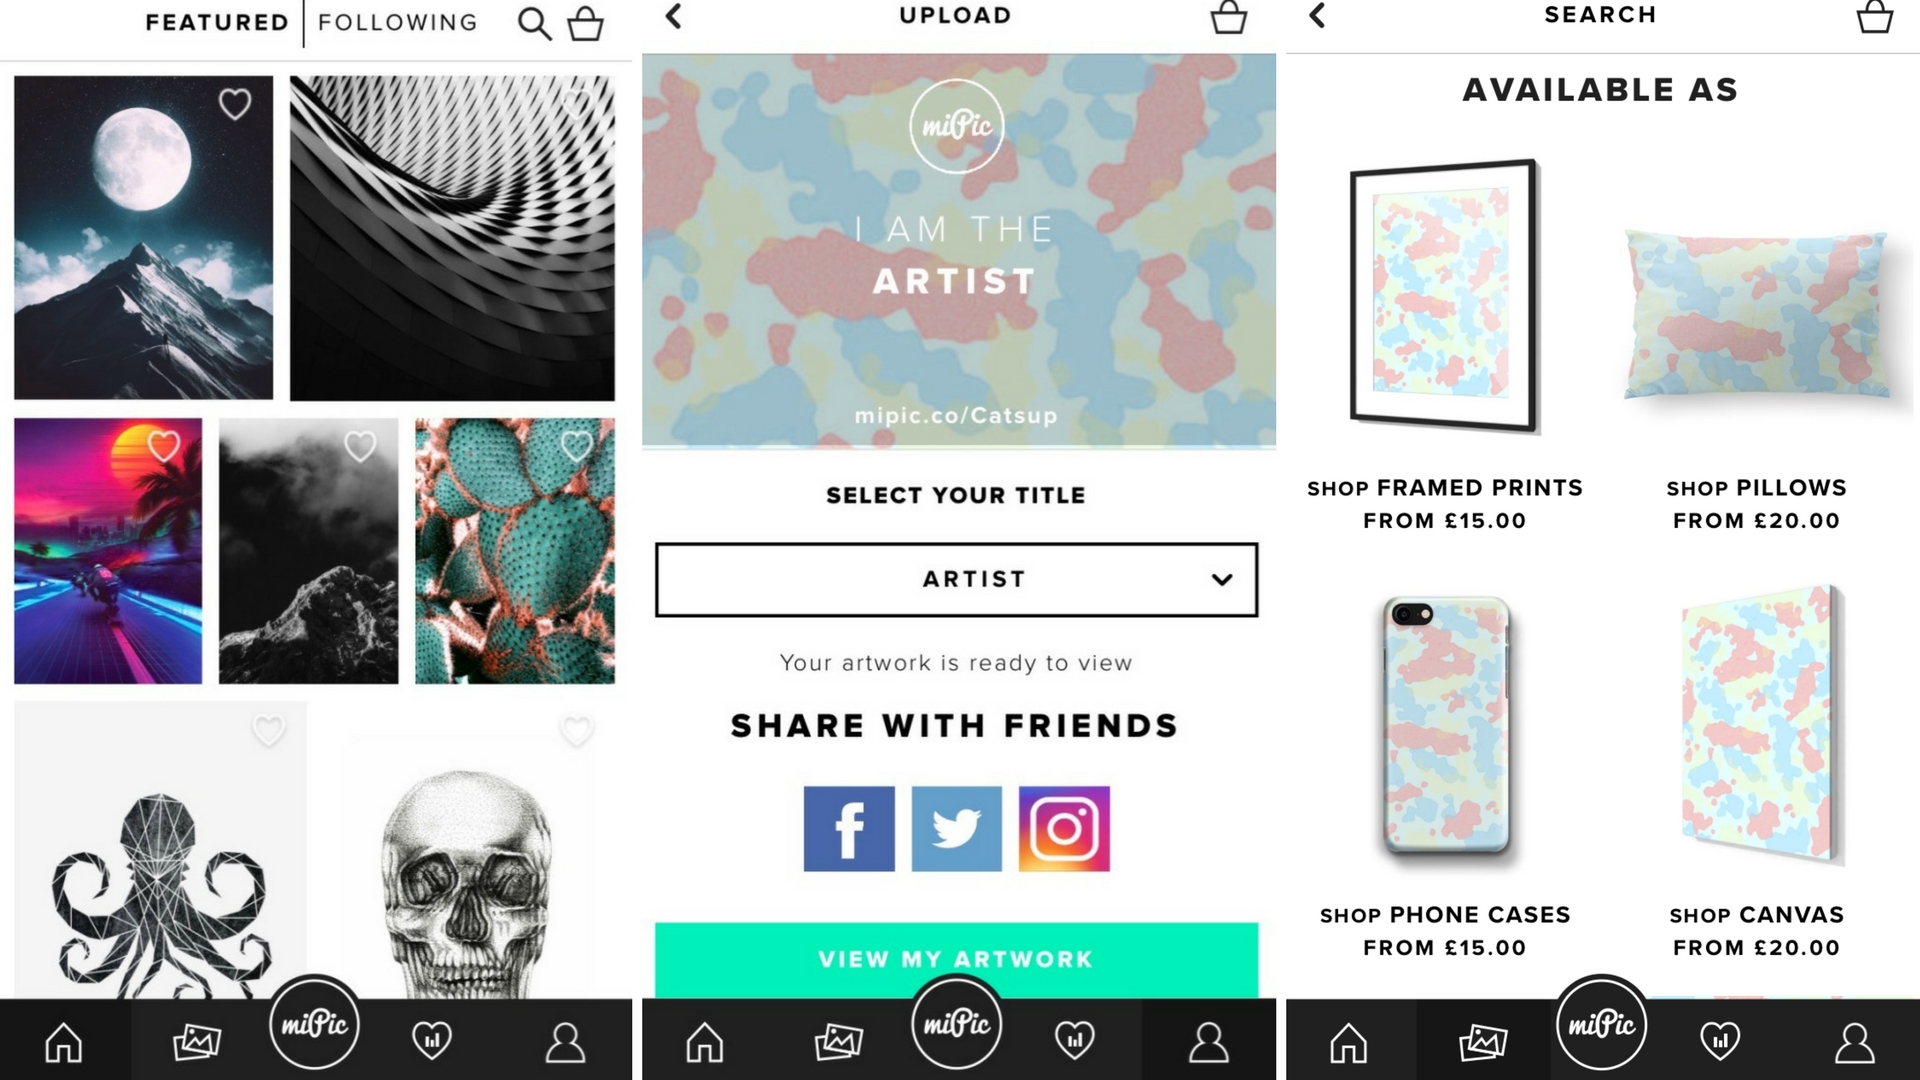Tap the miPic logo button on Upload screen

[x=957, y=1024]
